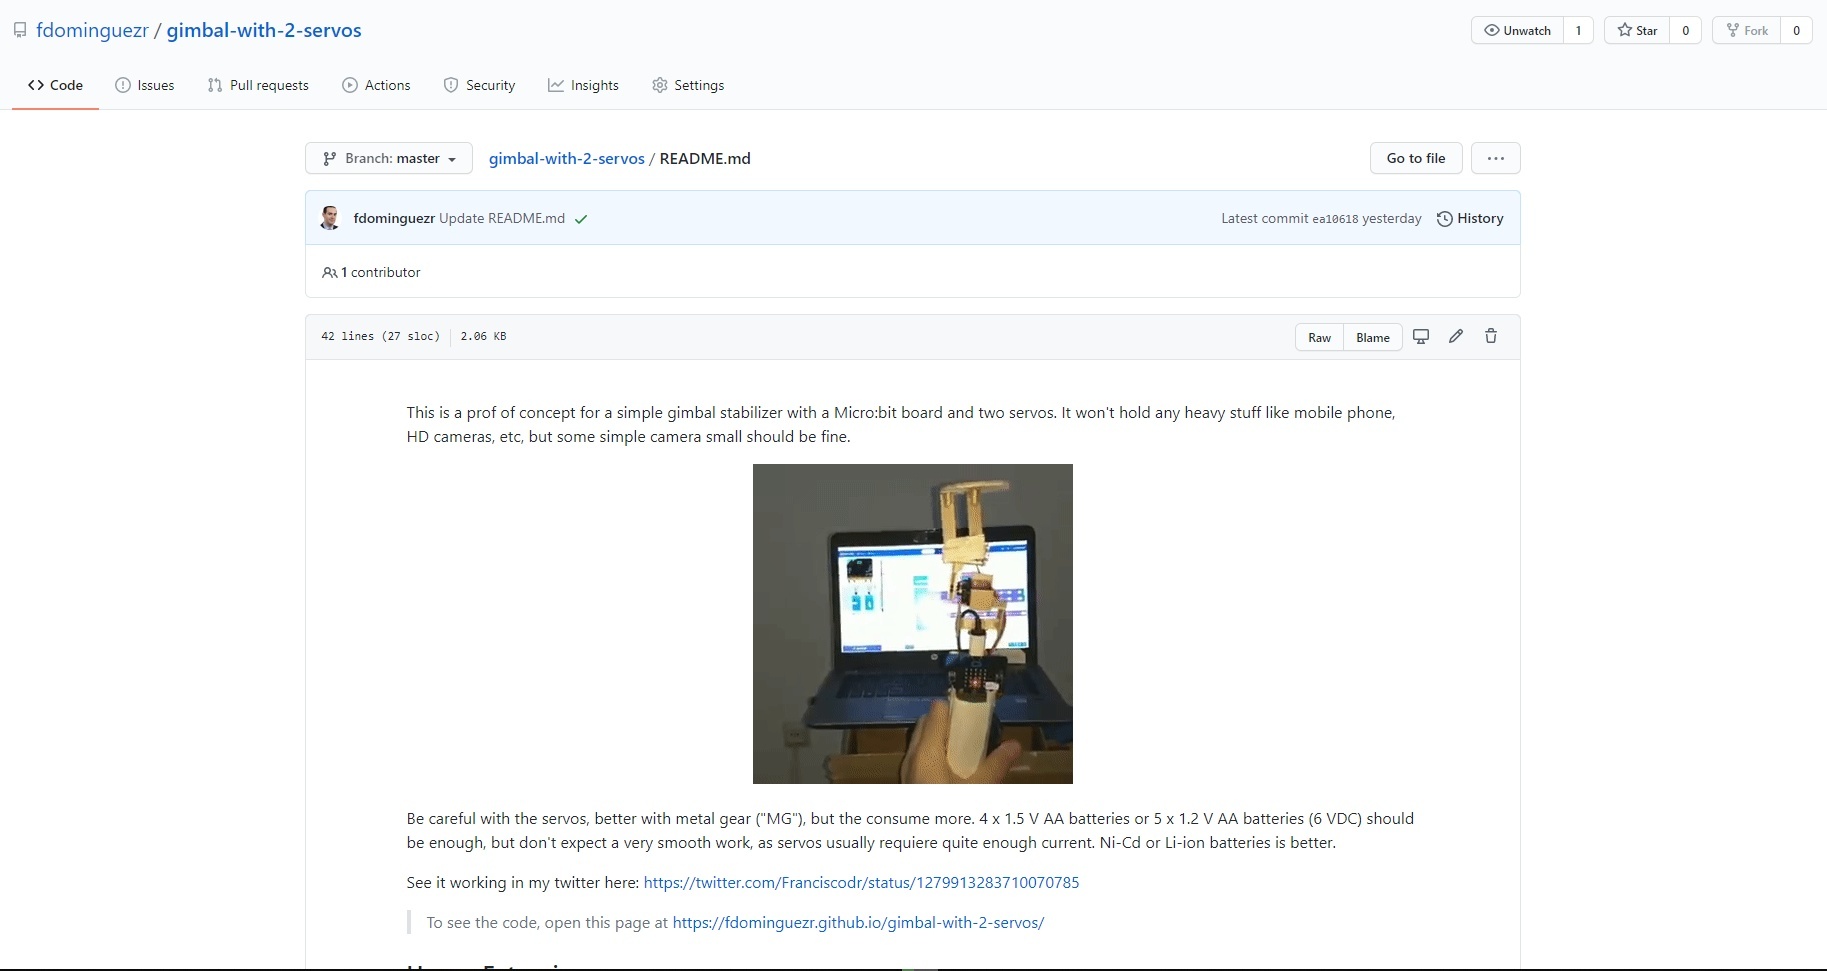Image resolution: width=1827 pixels, height=971 pixels.
Task: Toggle Unwatch for this repository
Action: (x=1520, y=30)
